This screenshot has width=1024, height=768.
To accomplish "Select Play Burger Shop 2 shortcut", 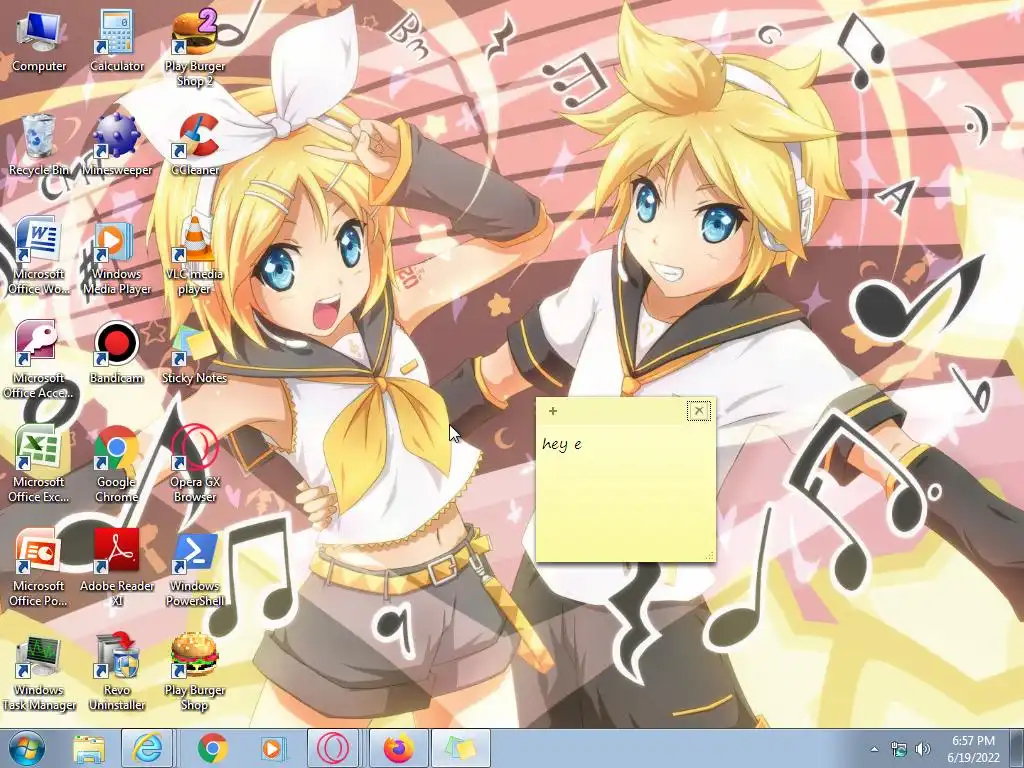I will click(x=195, y=49).
